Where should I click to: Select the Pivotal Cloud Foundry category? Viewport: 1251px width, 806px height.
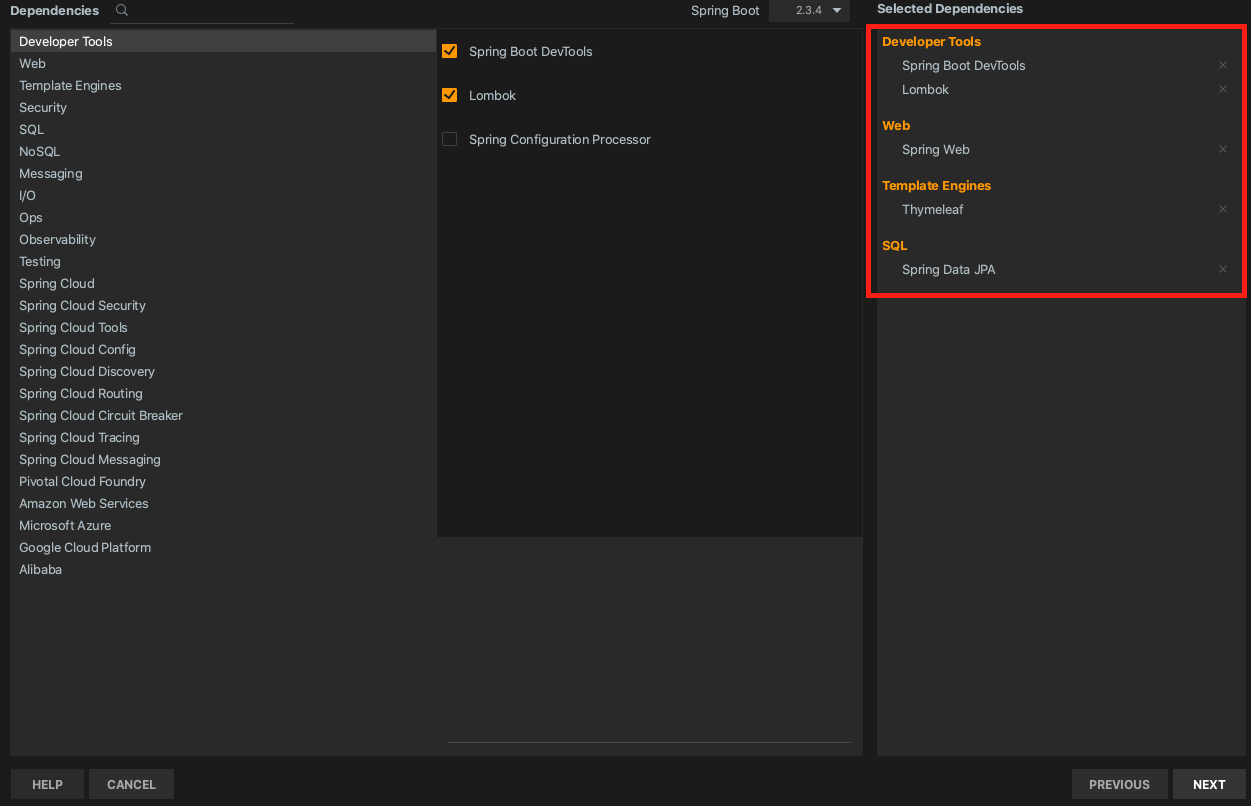[223, 481]
